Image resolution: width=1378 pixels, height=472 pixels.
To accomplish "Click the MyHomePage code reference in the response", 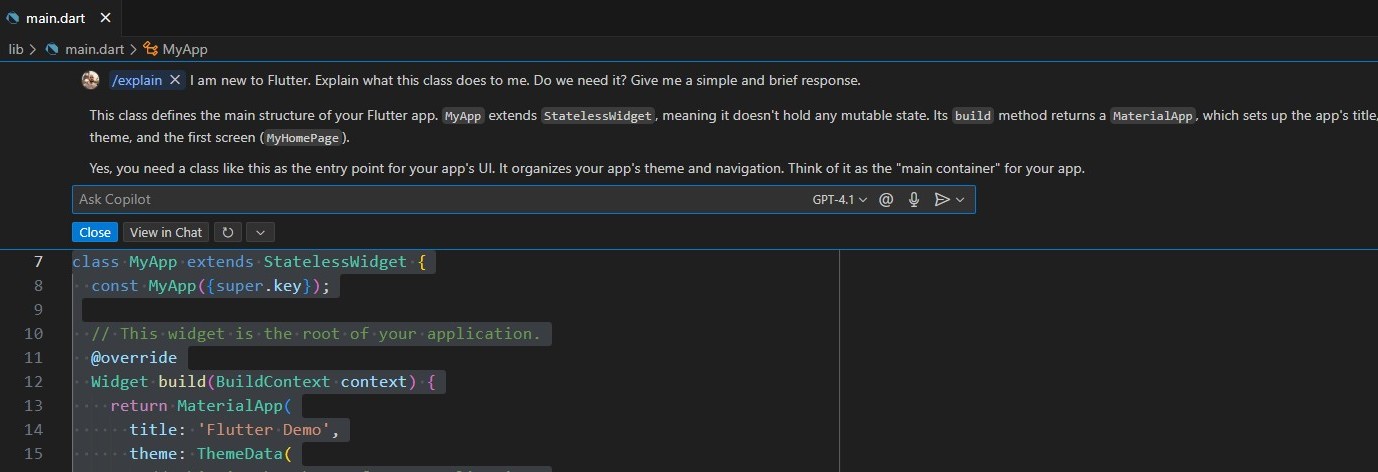I will (x=302, y=139).
